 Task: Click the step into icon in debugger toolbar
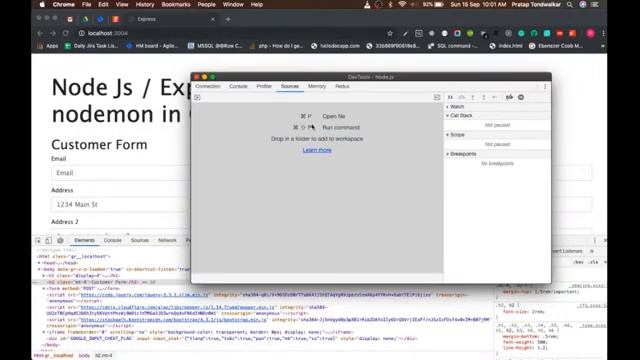[x=473, y=97]
